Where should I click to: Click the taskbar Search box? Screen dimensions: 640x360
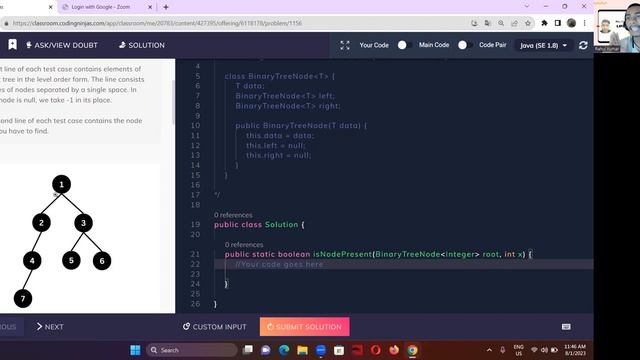click(192, 350)
